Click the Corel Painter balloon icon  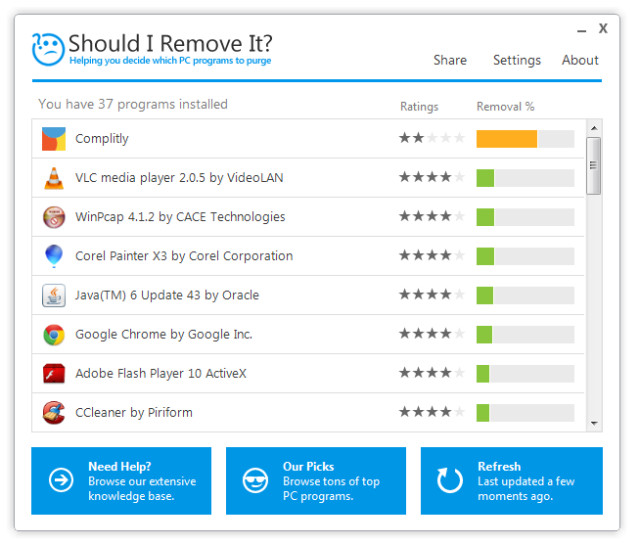point(54,256)
